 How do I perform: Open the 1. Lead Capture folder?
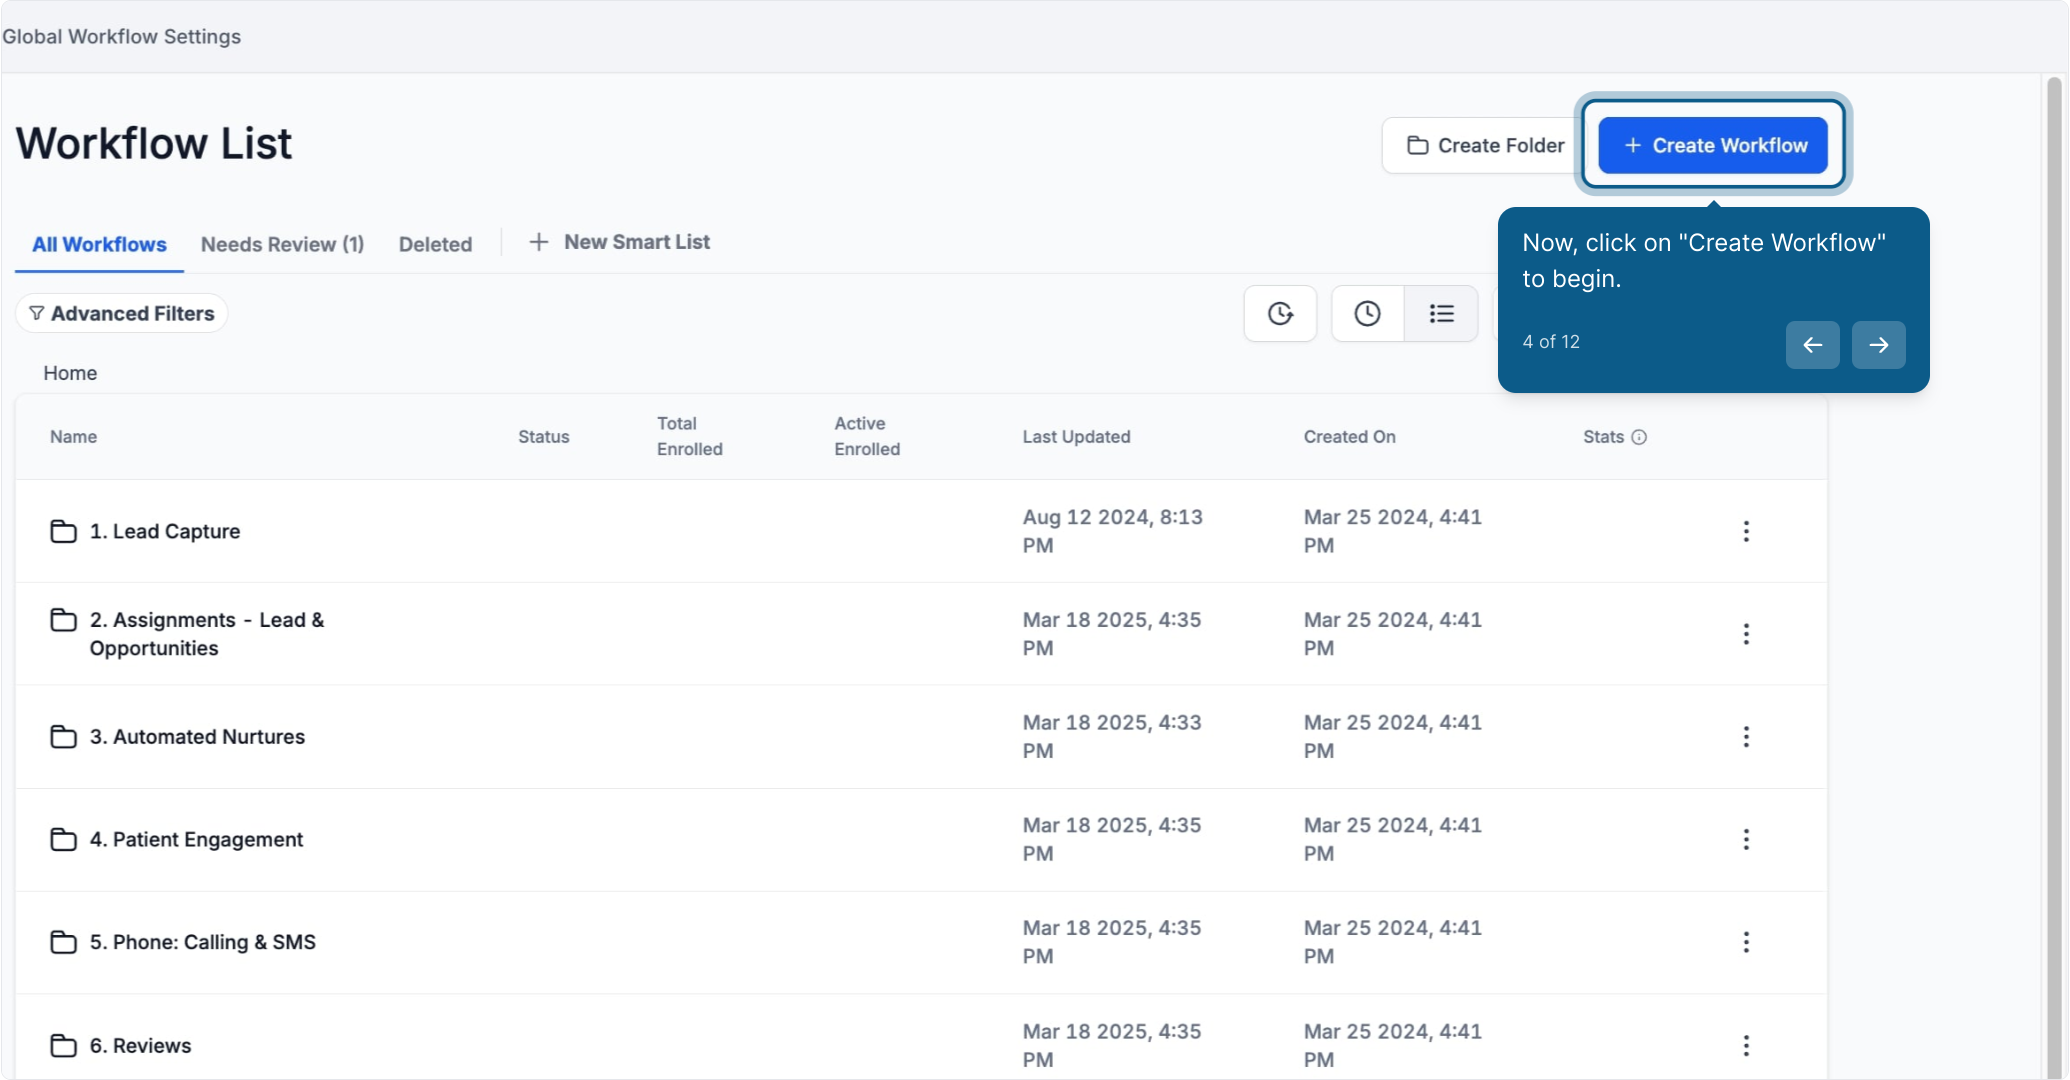(x=165, y=531)
